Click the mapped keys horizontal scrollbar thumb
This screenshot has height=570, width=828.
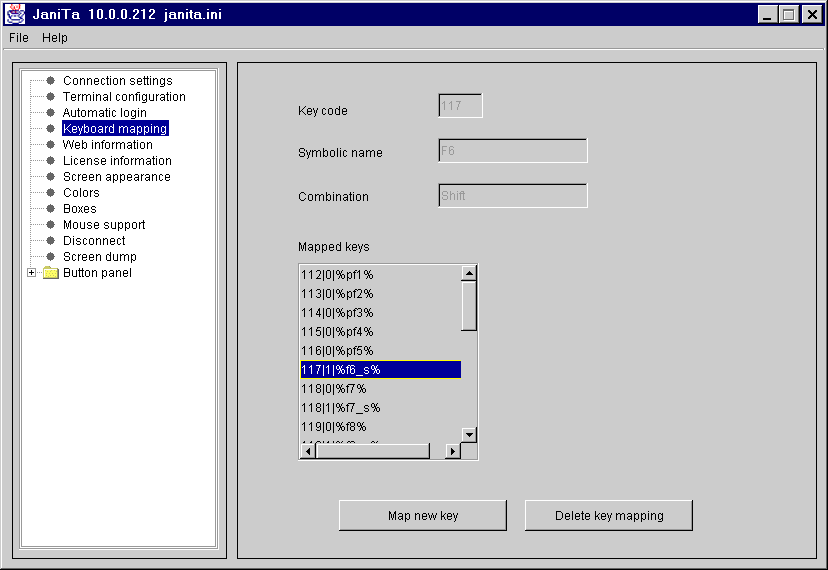coord(373,451)
